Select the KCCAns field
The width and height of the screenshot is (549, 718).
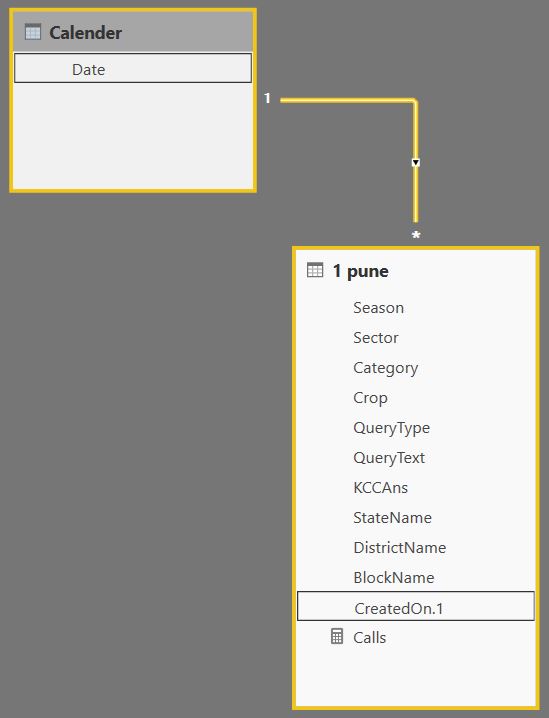tap(380, 488)
